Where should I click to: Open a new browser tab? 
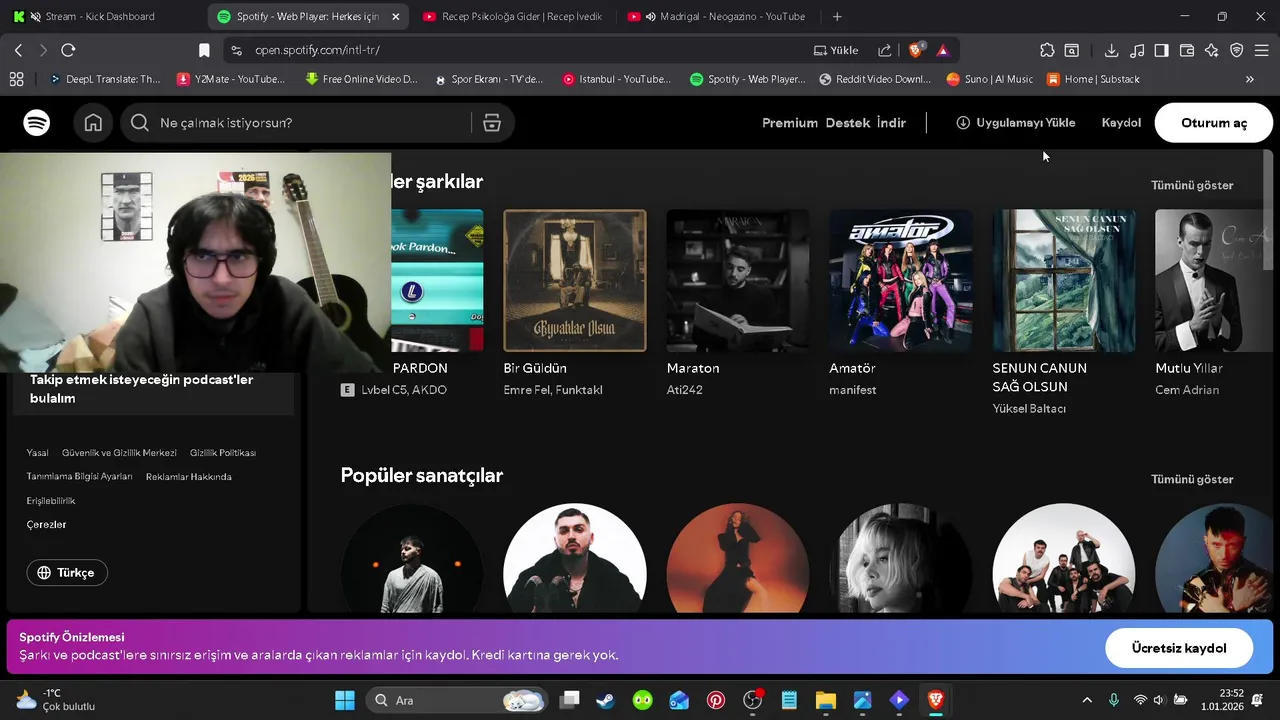pos(837,16)
